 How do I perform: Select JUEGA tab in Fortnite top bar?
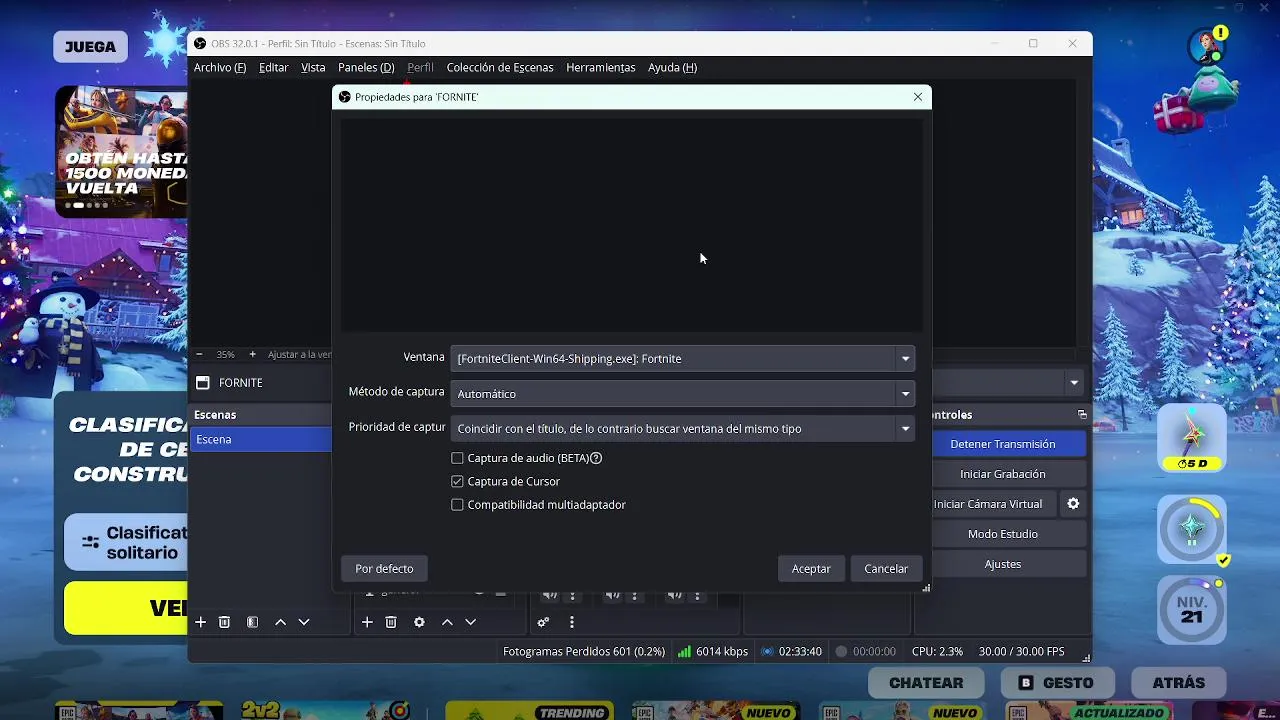90,46
